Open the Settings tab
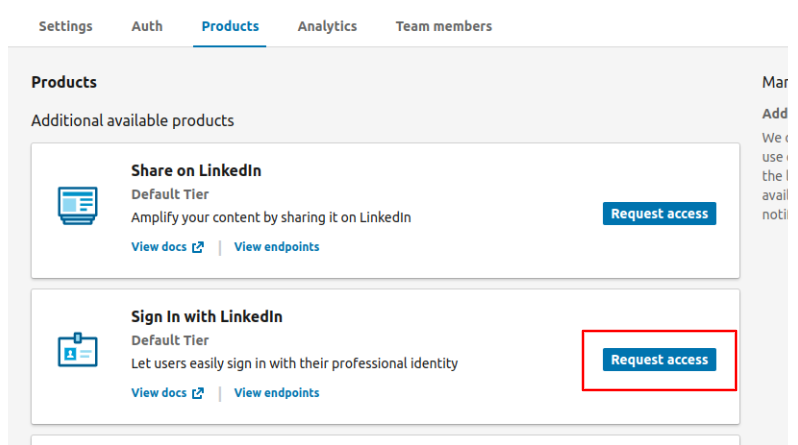Viewport: 798px width, 445px height. click(x=65, y=26)
